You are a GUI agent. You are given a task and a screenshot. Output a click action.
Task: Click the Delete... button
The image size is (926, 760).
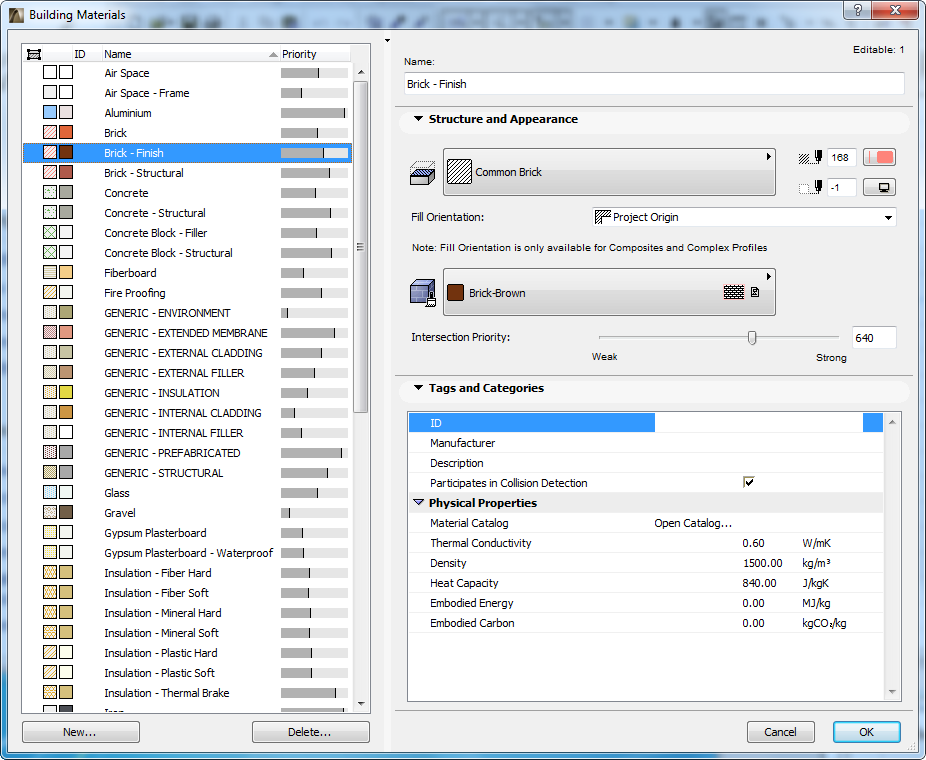tap(311, 732)
